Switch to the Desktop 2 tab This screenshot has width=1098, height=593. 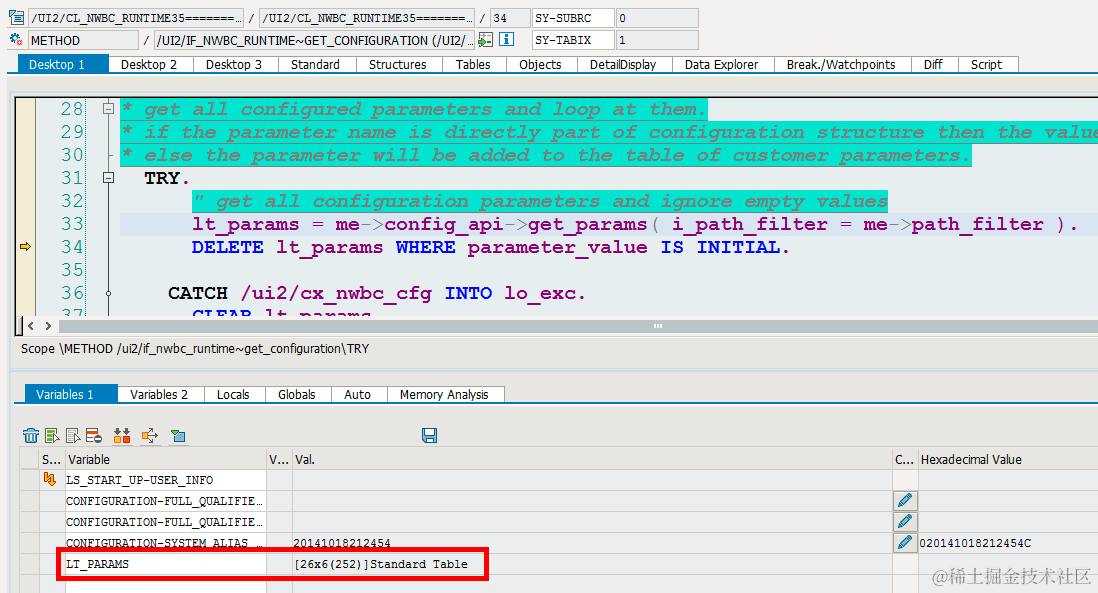148,64
